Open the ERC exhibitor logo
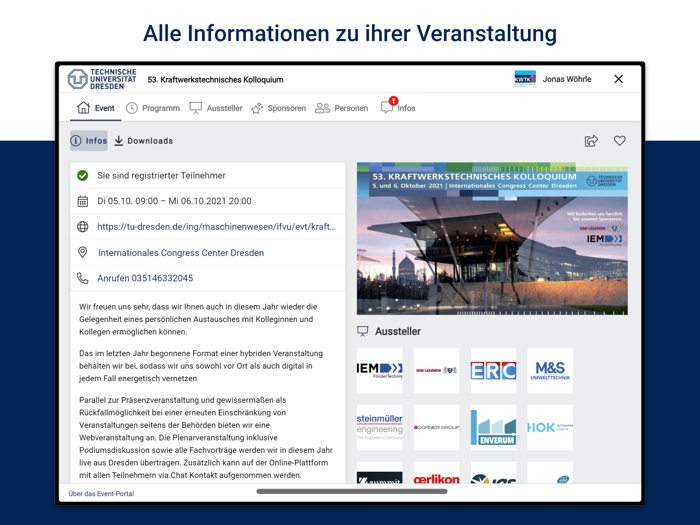 point(493,371)
